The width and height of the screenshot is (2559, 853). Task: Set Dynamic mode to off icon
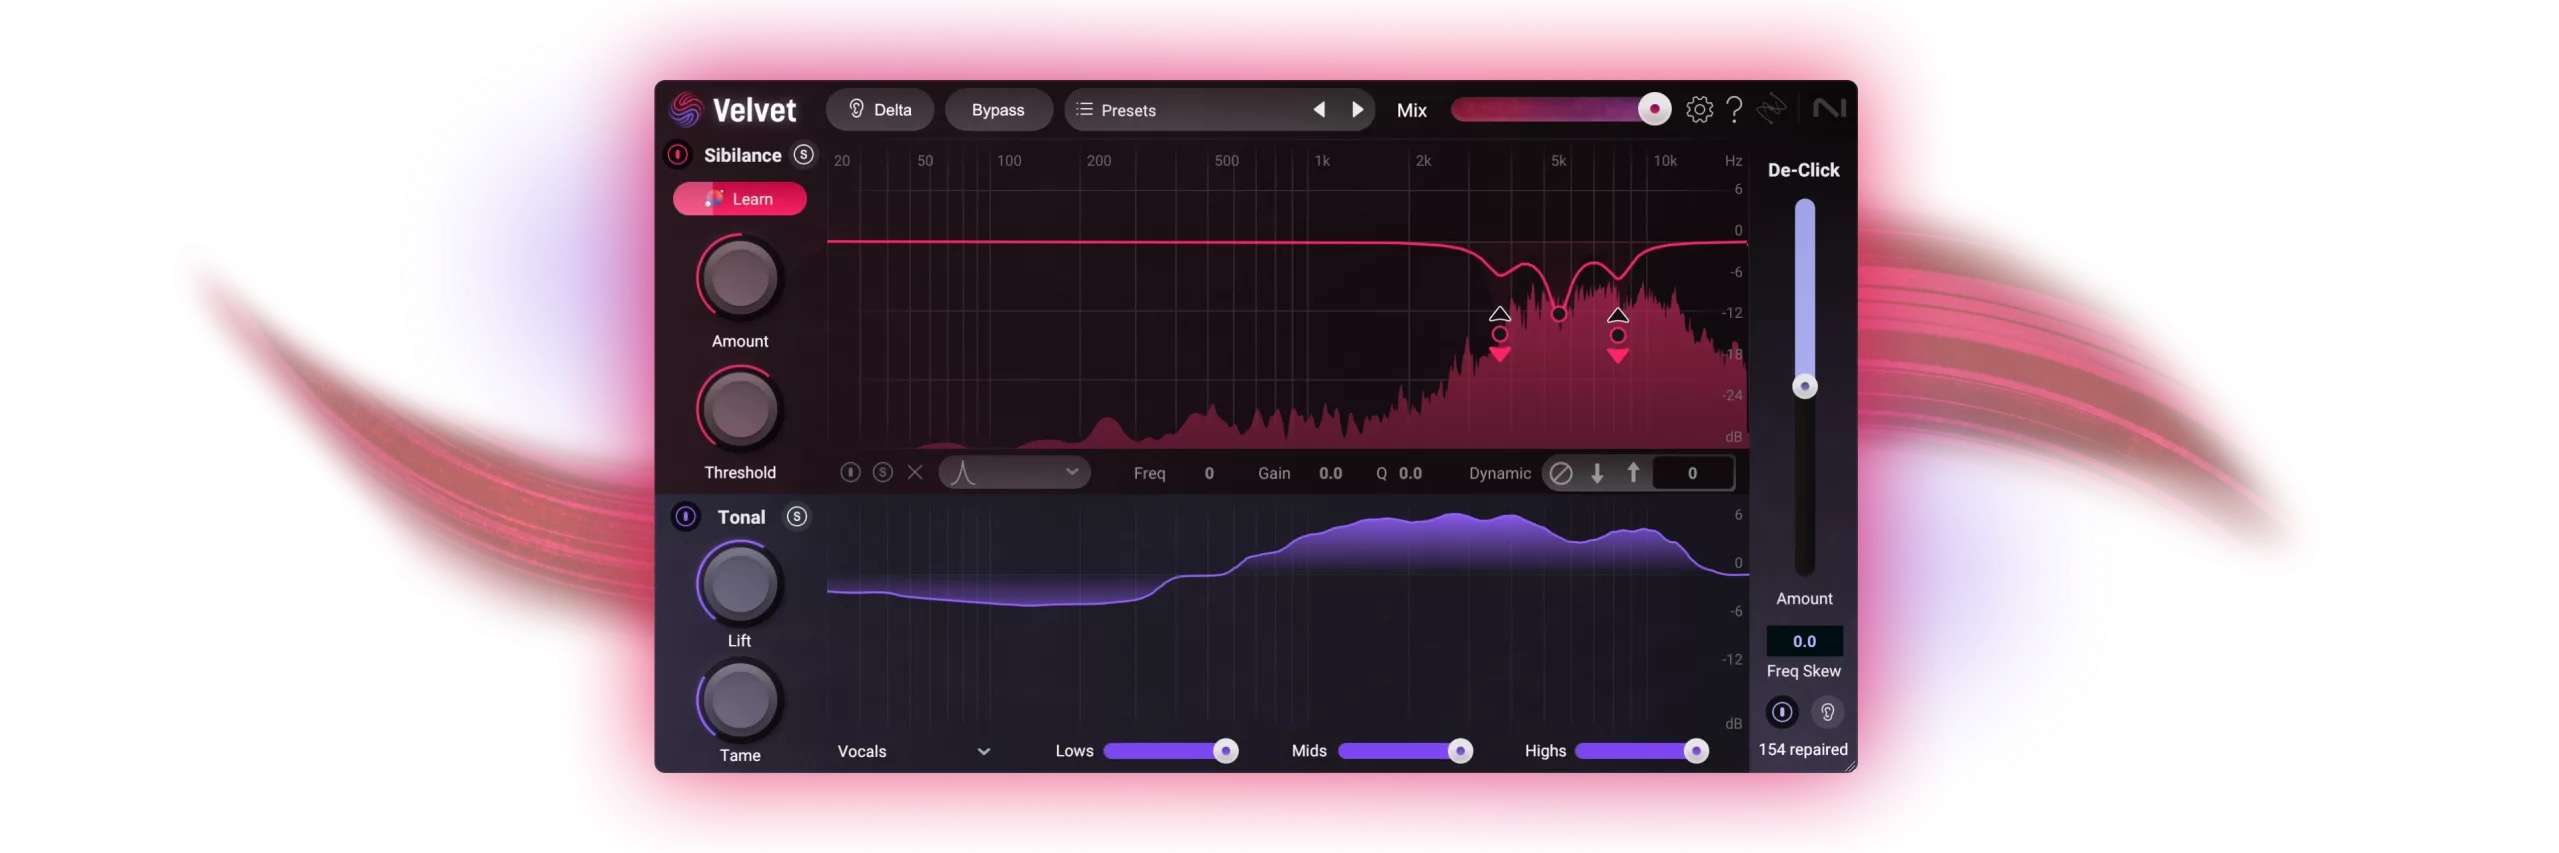point(1559,473)
